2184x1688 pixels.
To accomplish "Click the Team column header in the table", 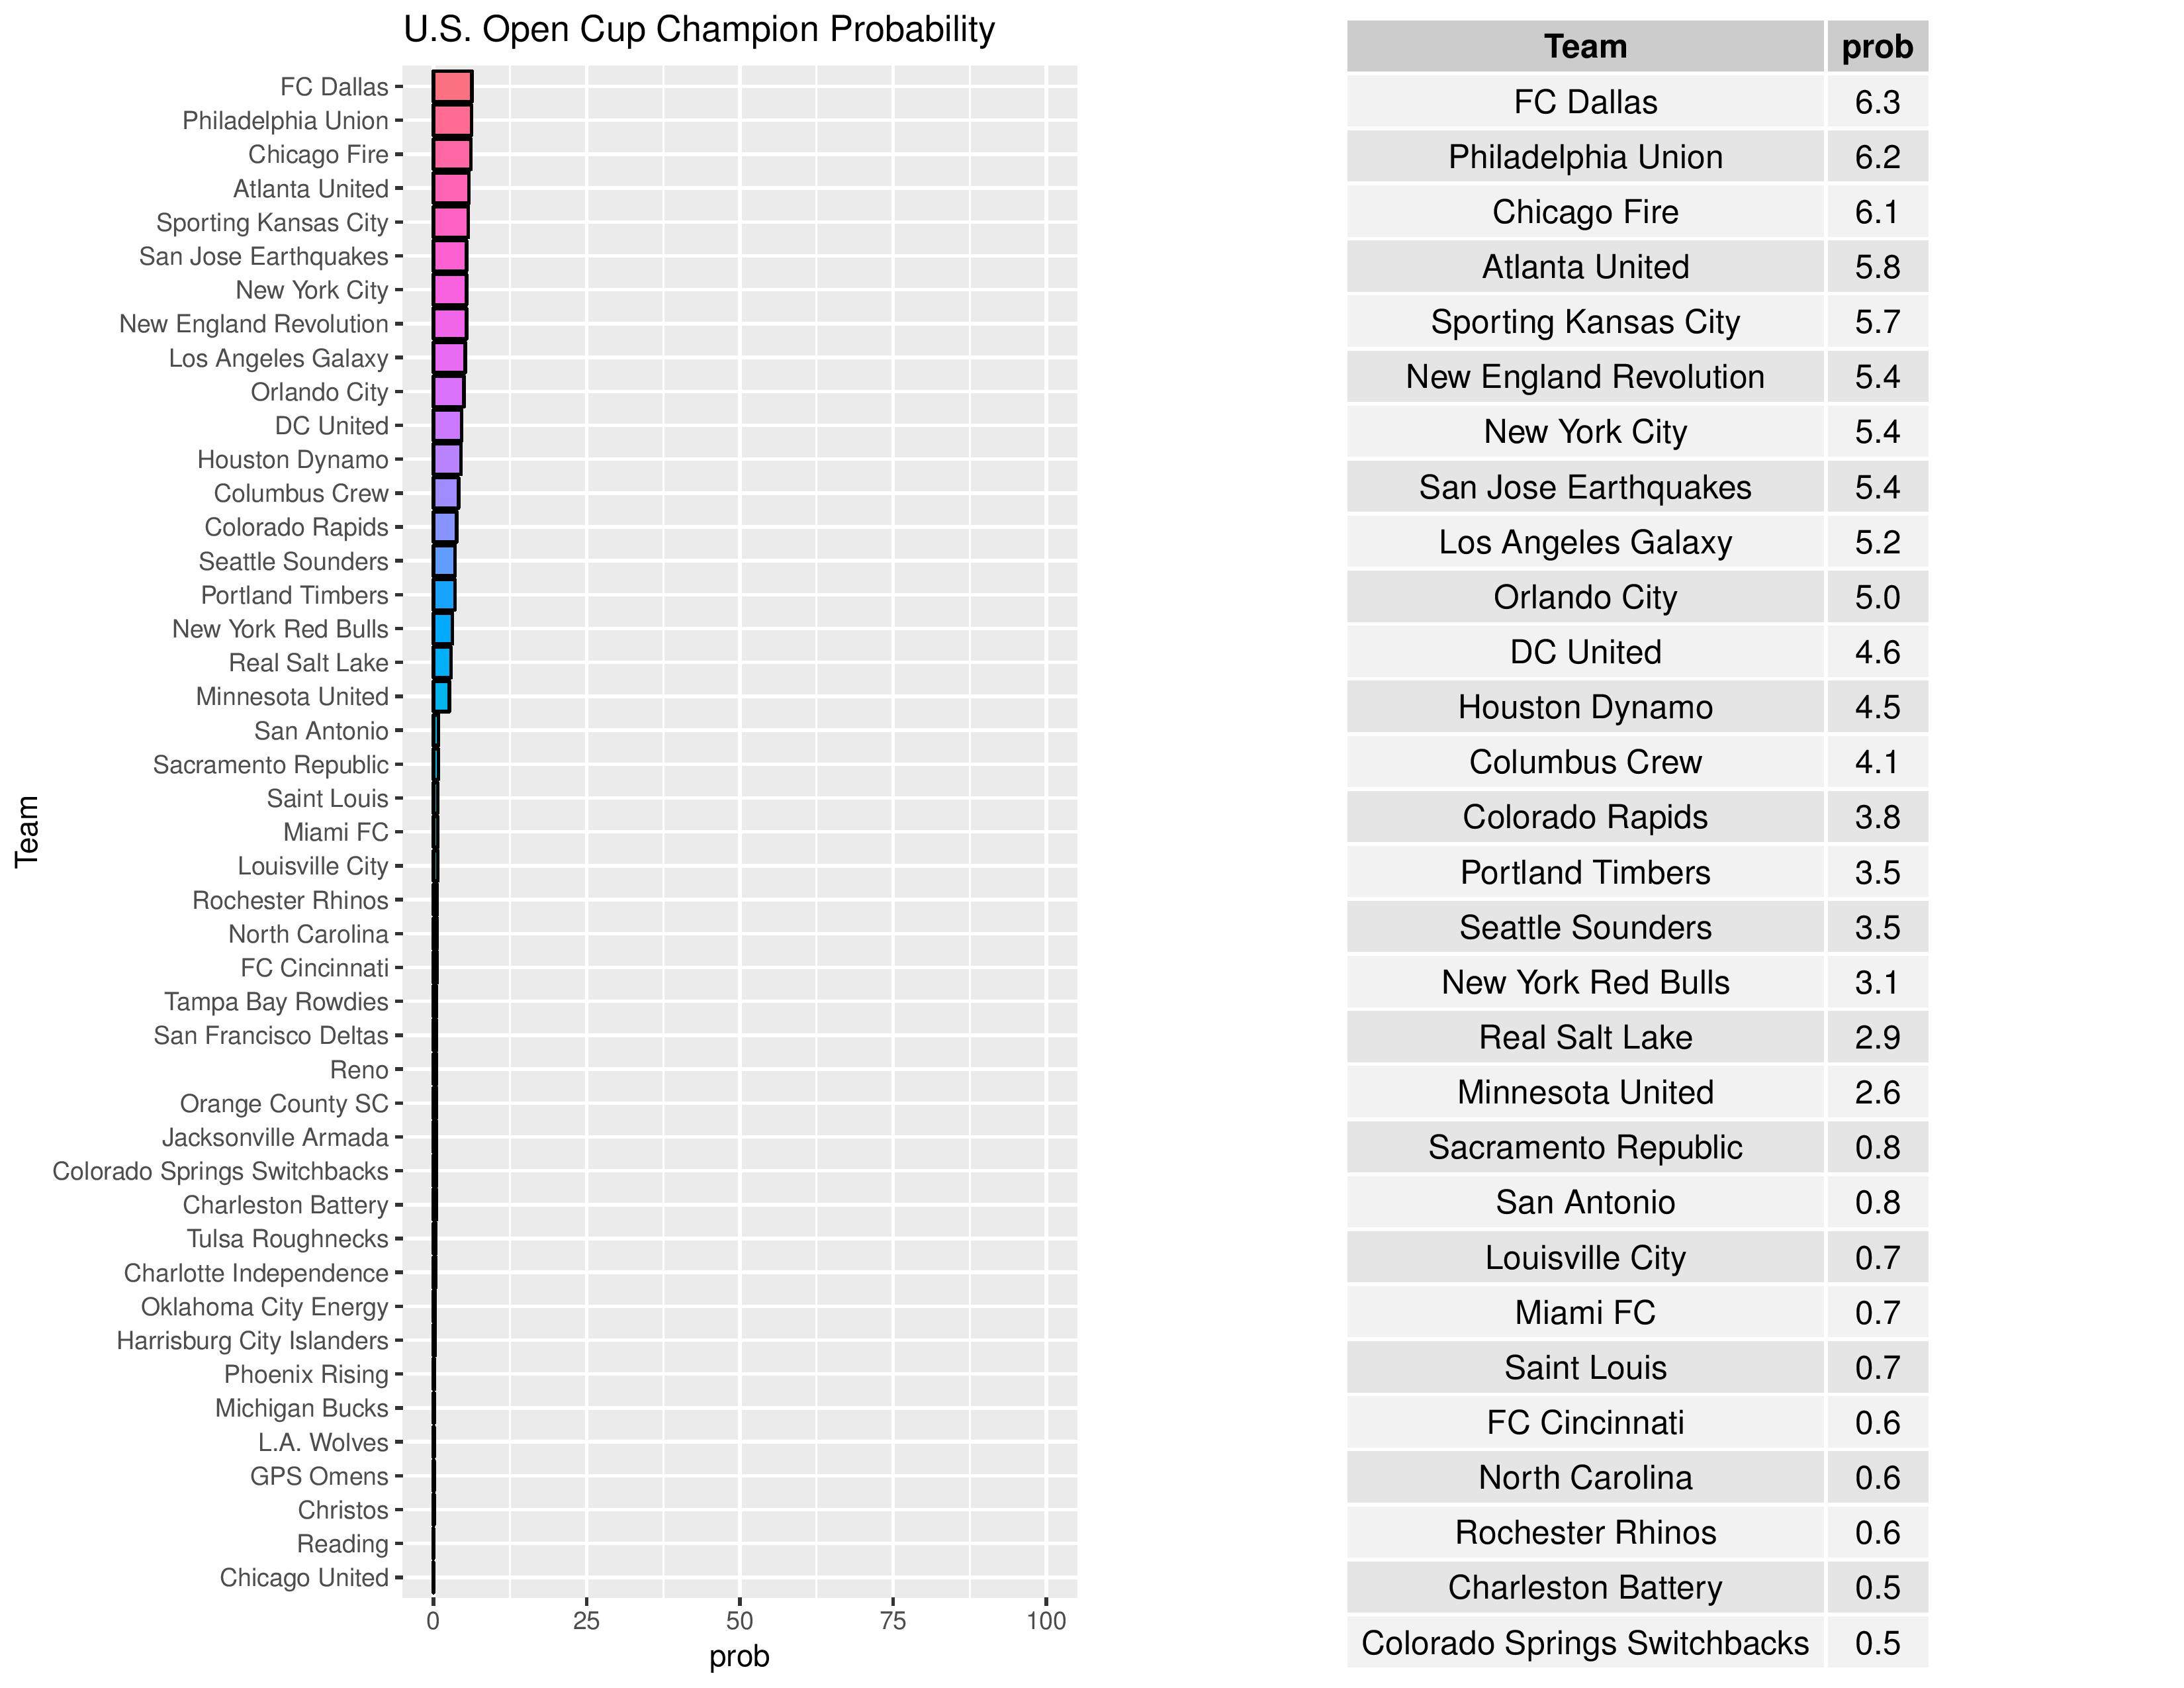I will [1584, 47].
